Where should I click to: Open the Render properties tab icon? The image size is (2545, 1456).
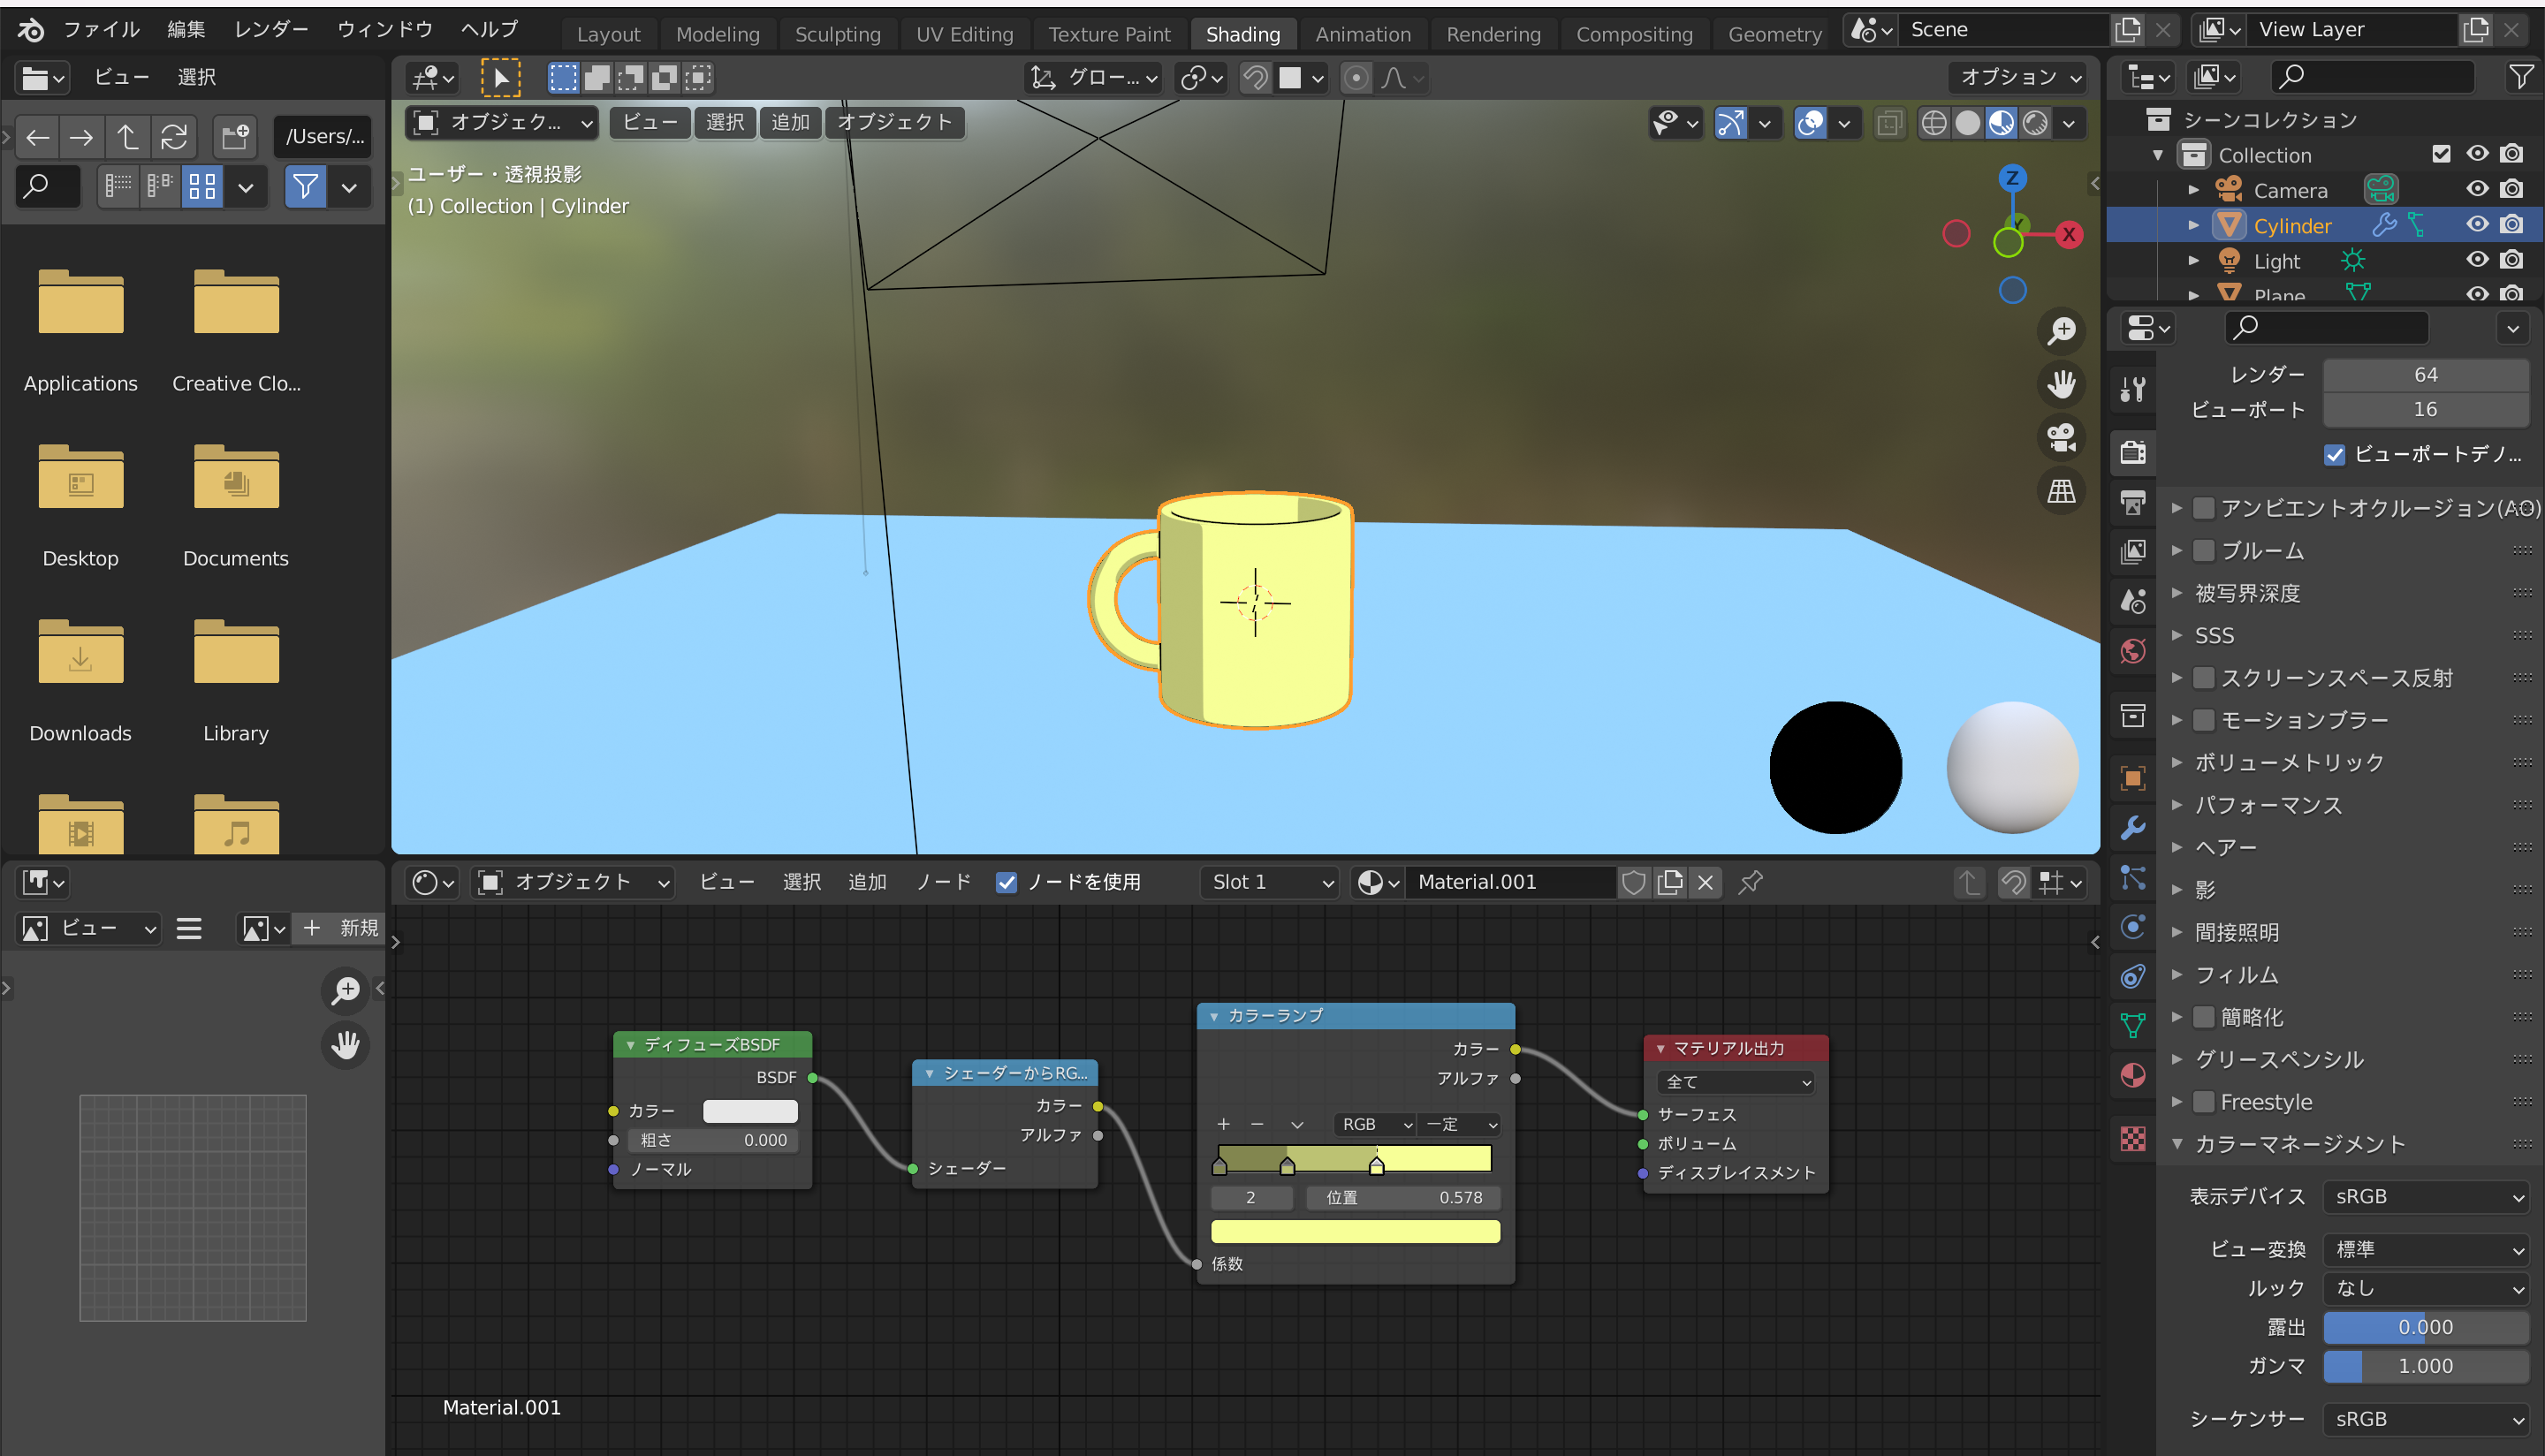point(2133,452)
